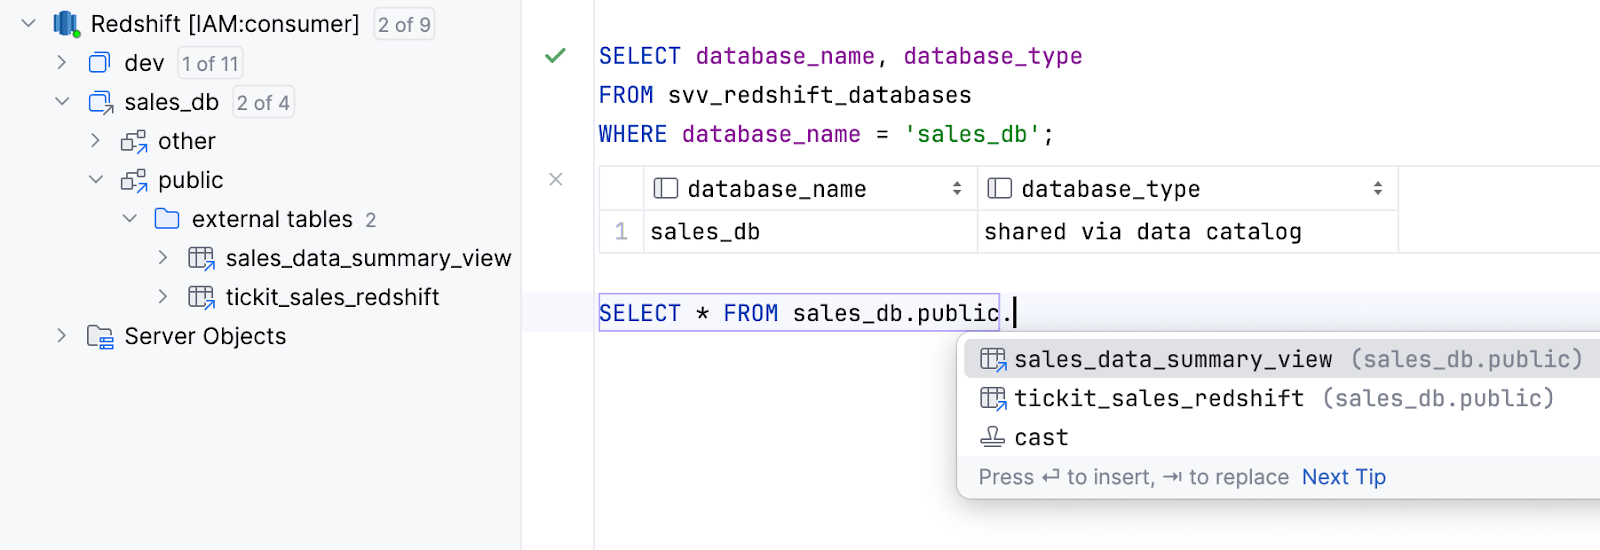Click the external tables folder icon
Image resolution: width=1600 pixels, height=550 pixels.
[167, 219]
